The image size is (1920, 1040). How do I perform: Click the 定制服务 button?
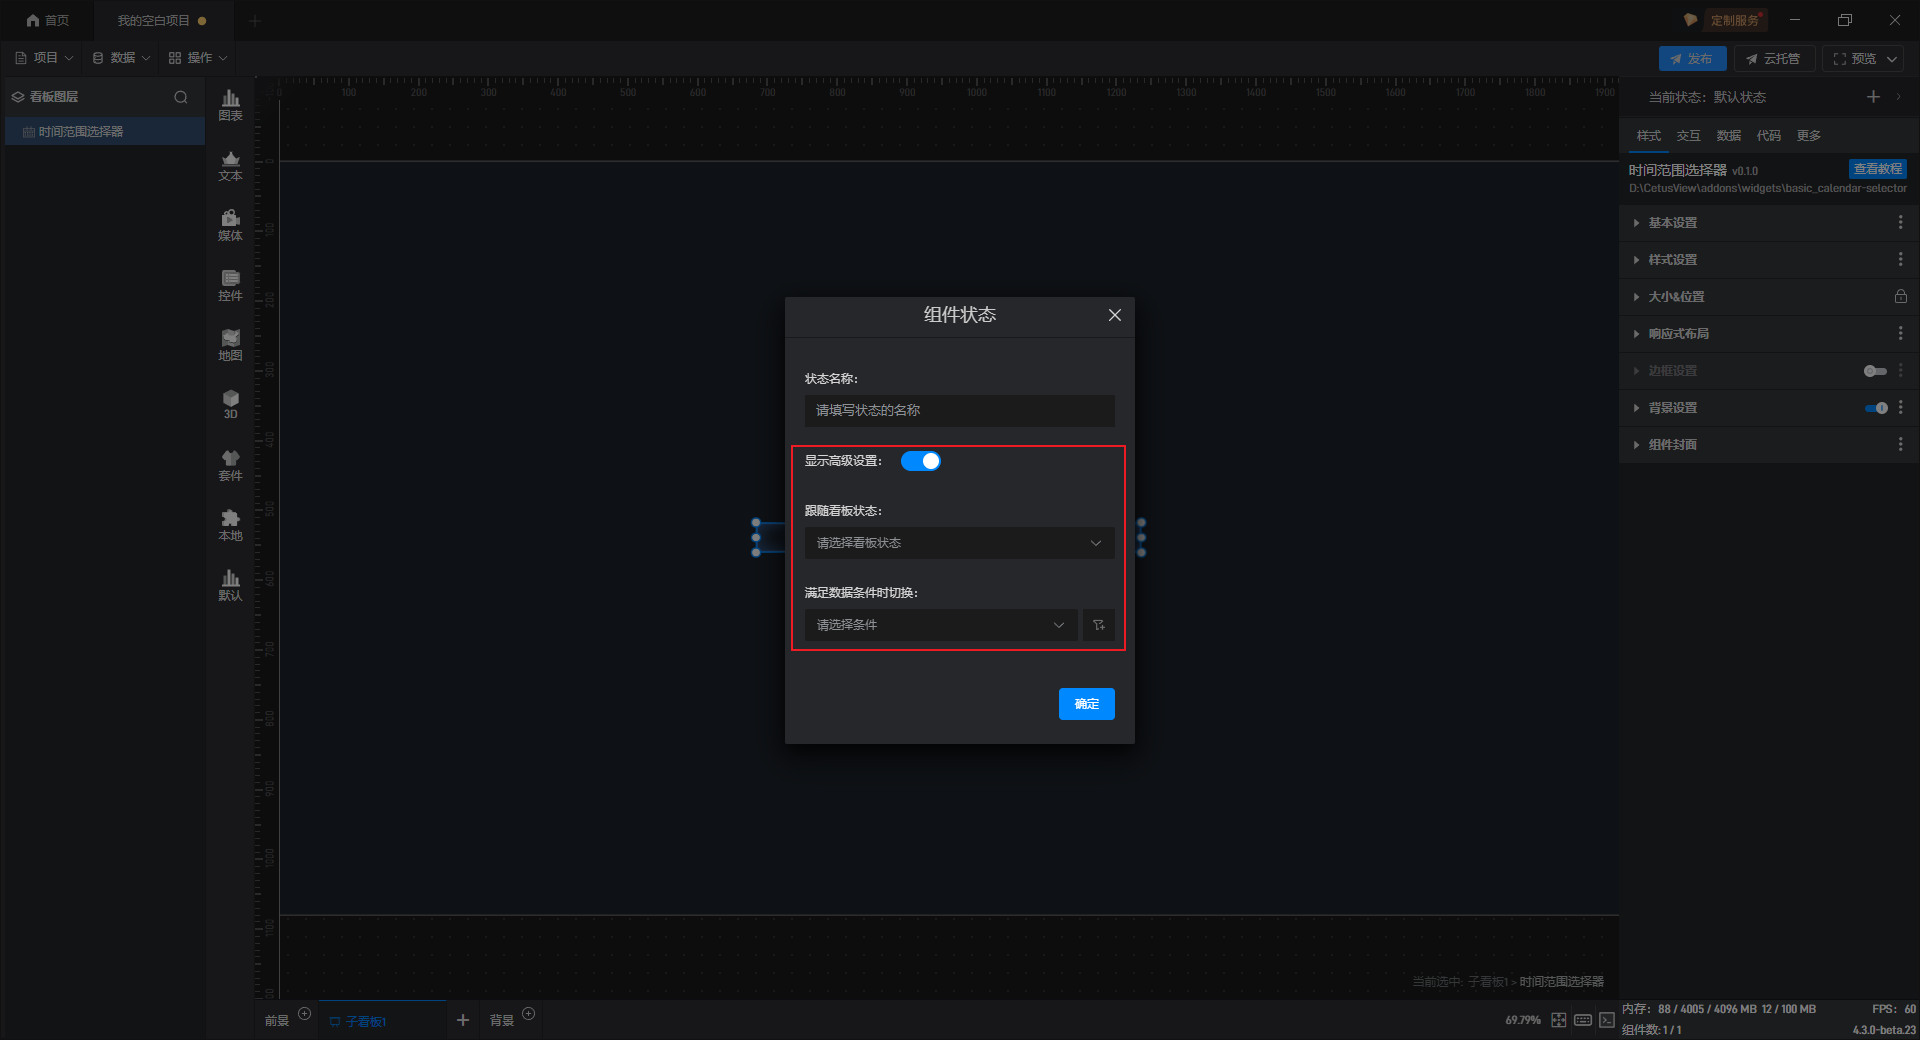1734,20
